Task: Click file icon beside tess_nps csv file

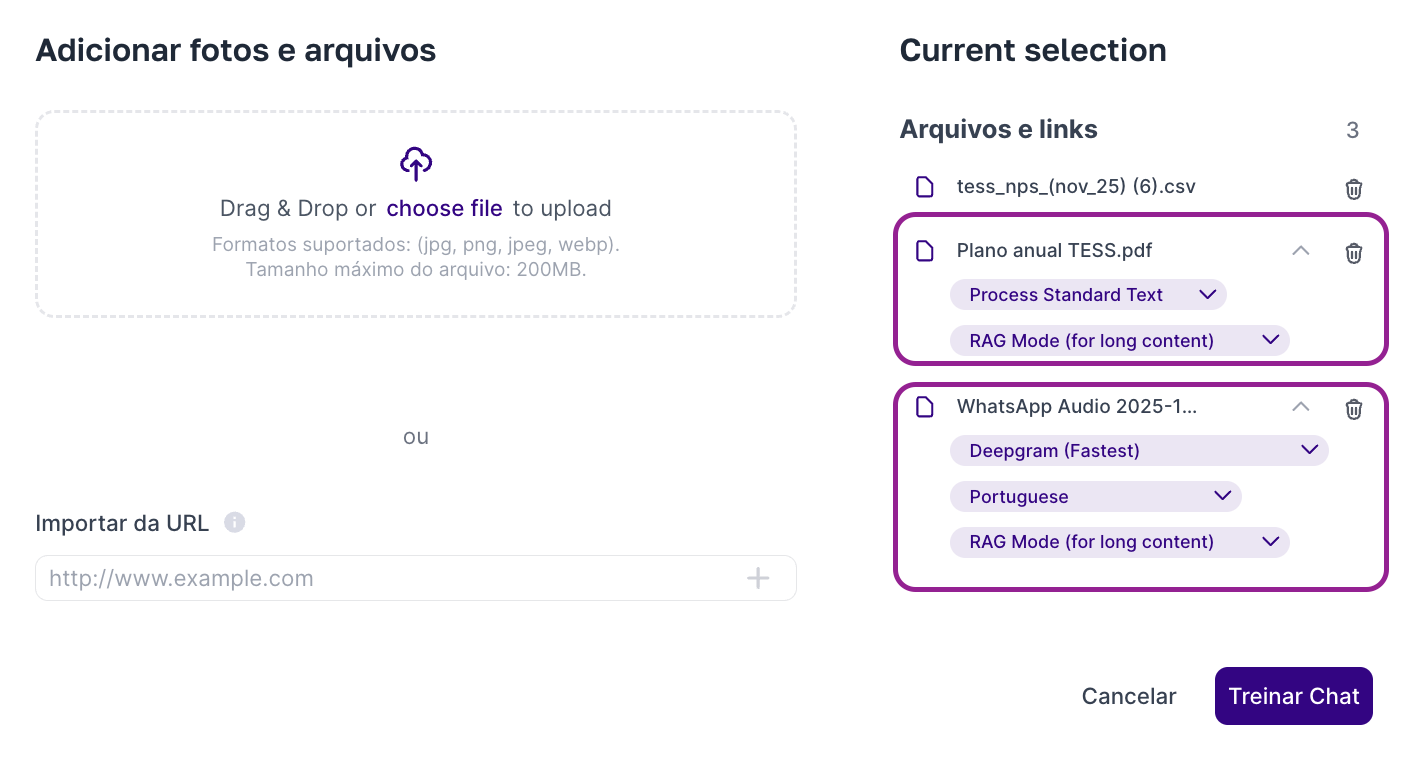Action: tap(925, 187)
